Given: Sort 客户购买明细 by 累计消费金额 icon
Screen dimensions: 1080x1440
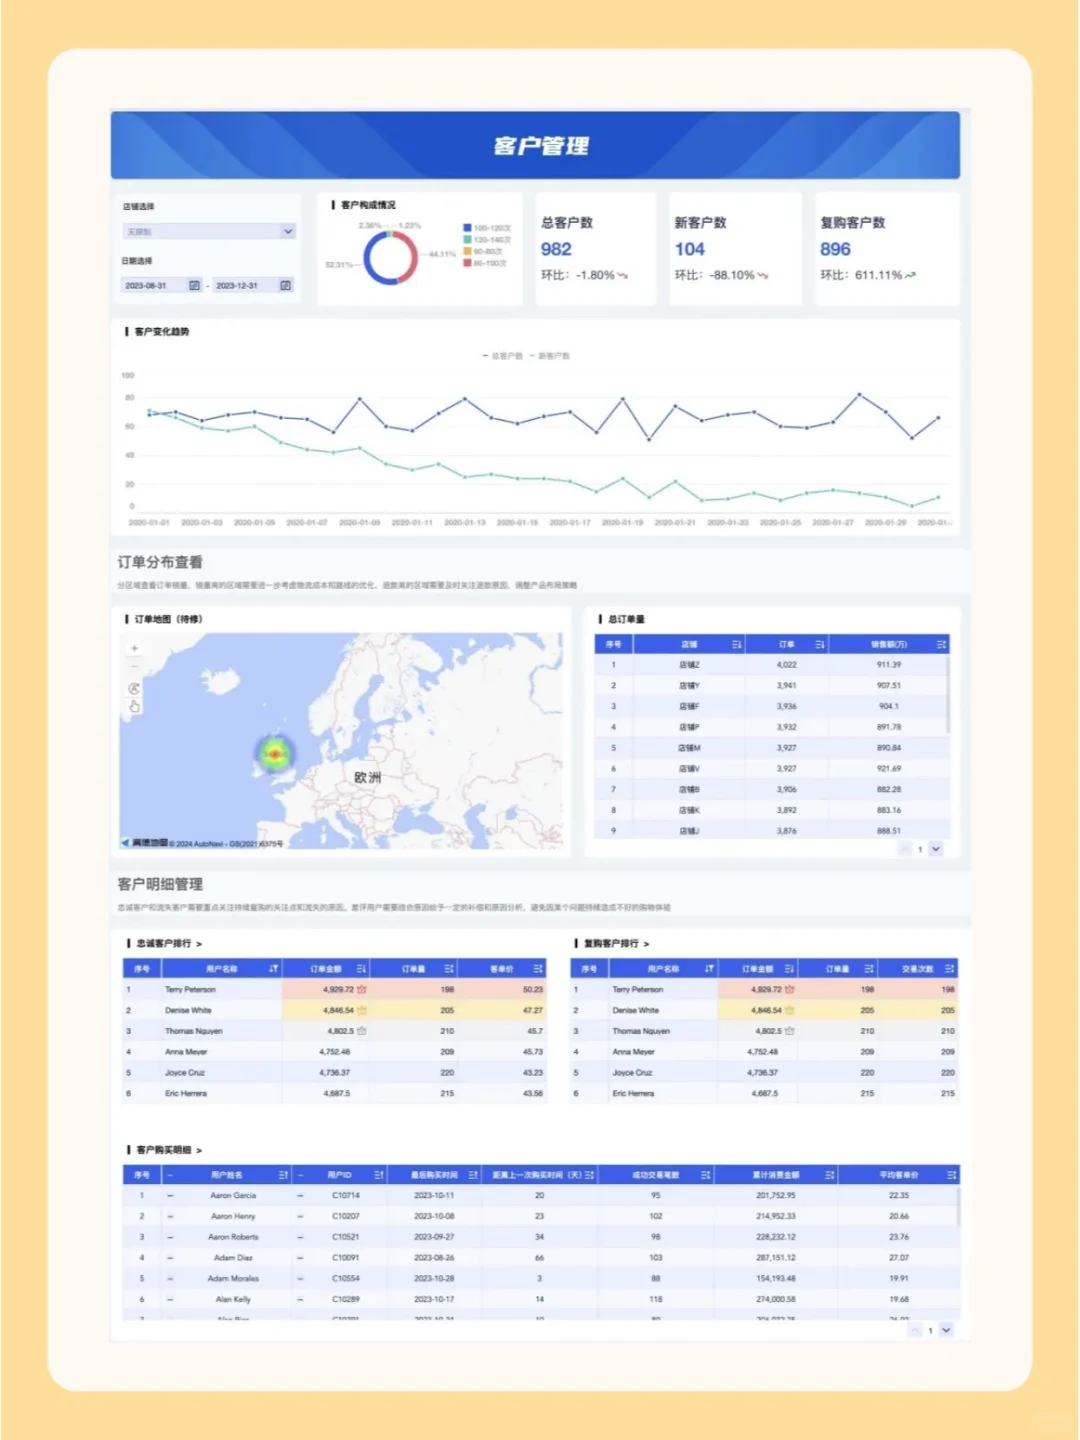Looking at the screenshot, I should point(829,1175).
